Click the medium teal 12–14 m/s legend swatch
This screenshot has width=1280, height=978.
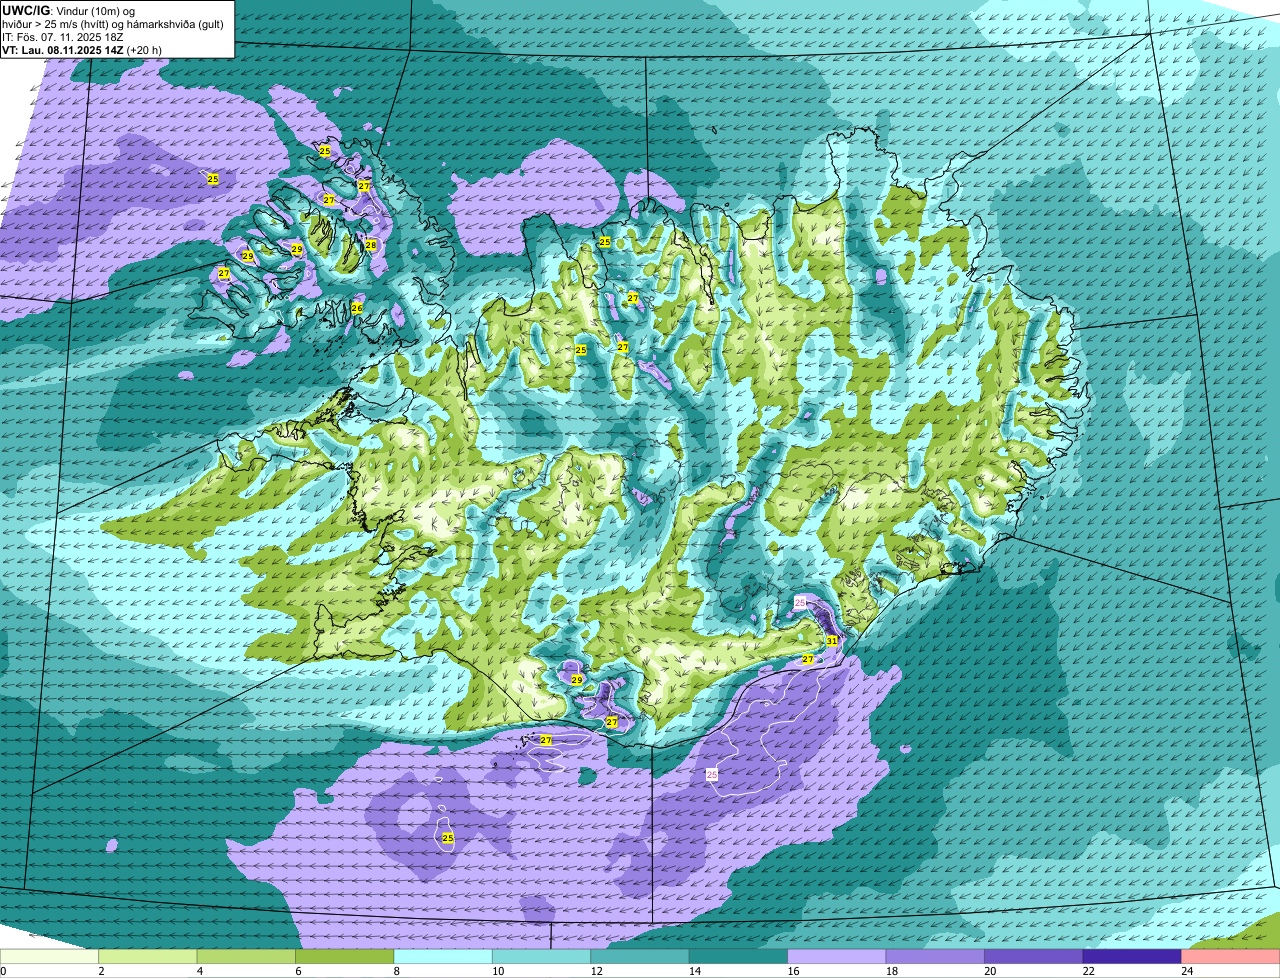tap(640, 956)
